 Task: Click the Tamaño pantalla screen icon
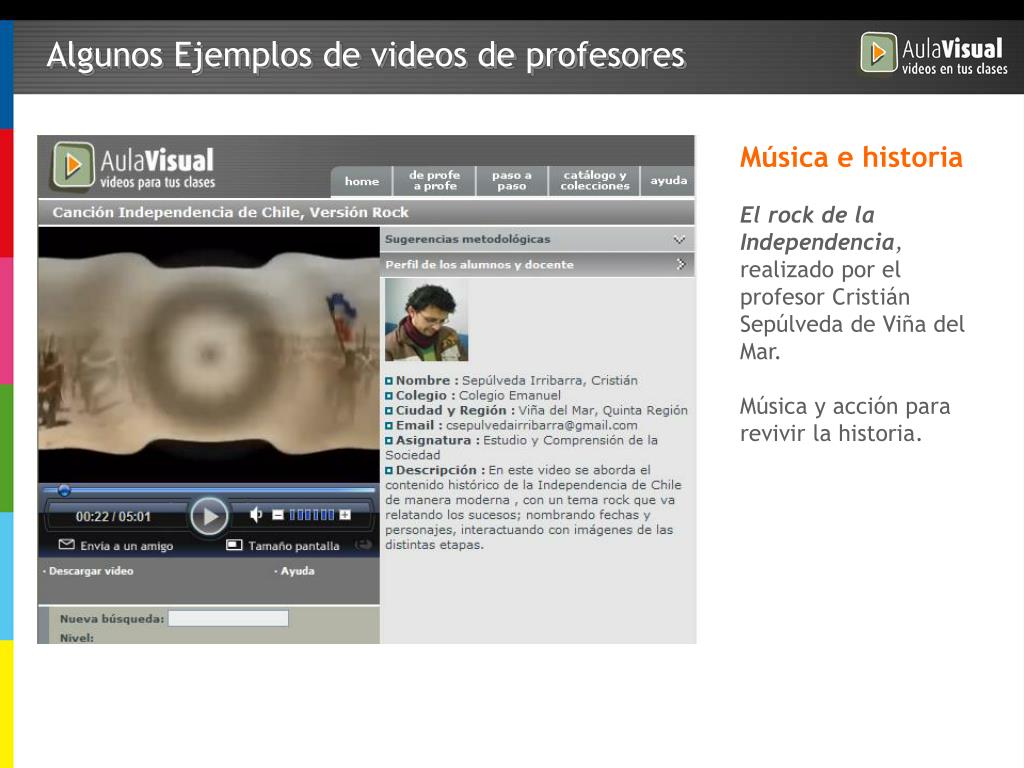234,545
